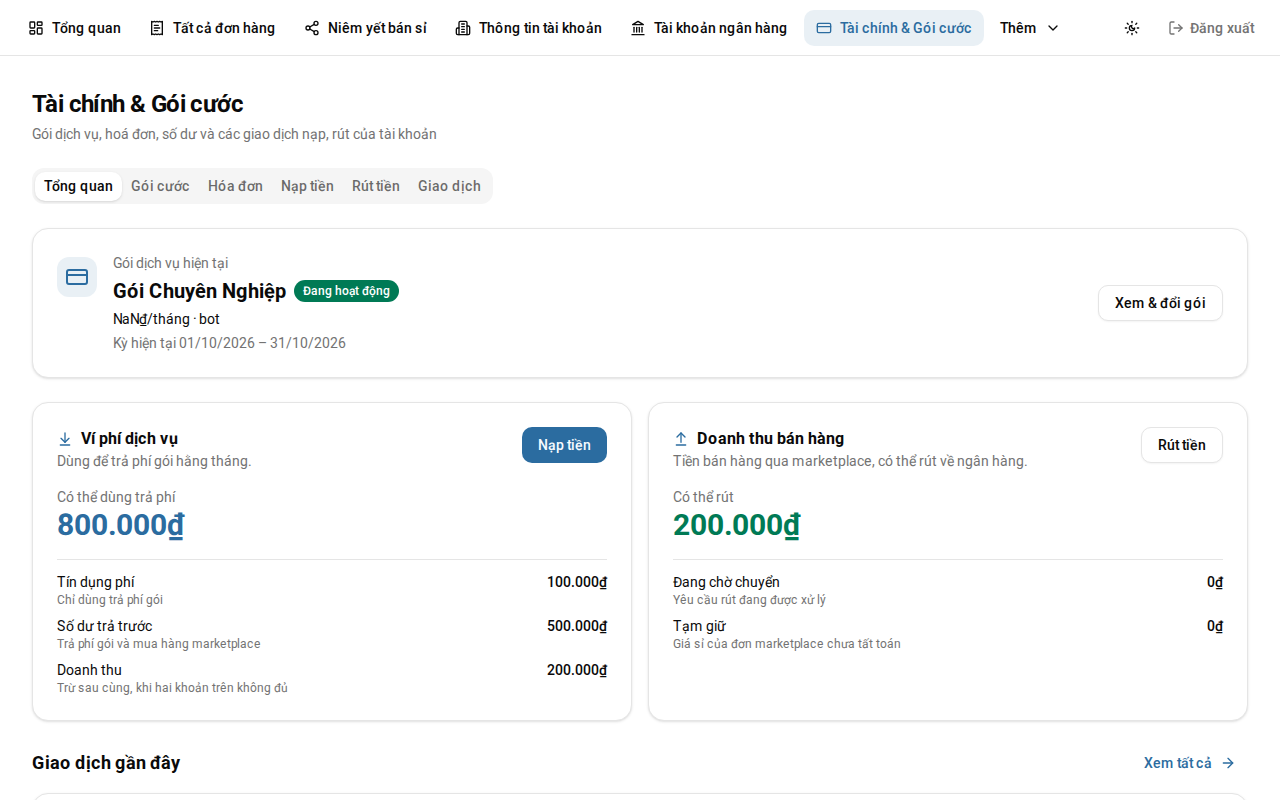Image resolution: width=1280 pixels, height=800 pixels.
Task: Click the Xem & đổi gói button
Action: 1160,303
